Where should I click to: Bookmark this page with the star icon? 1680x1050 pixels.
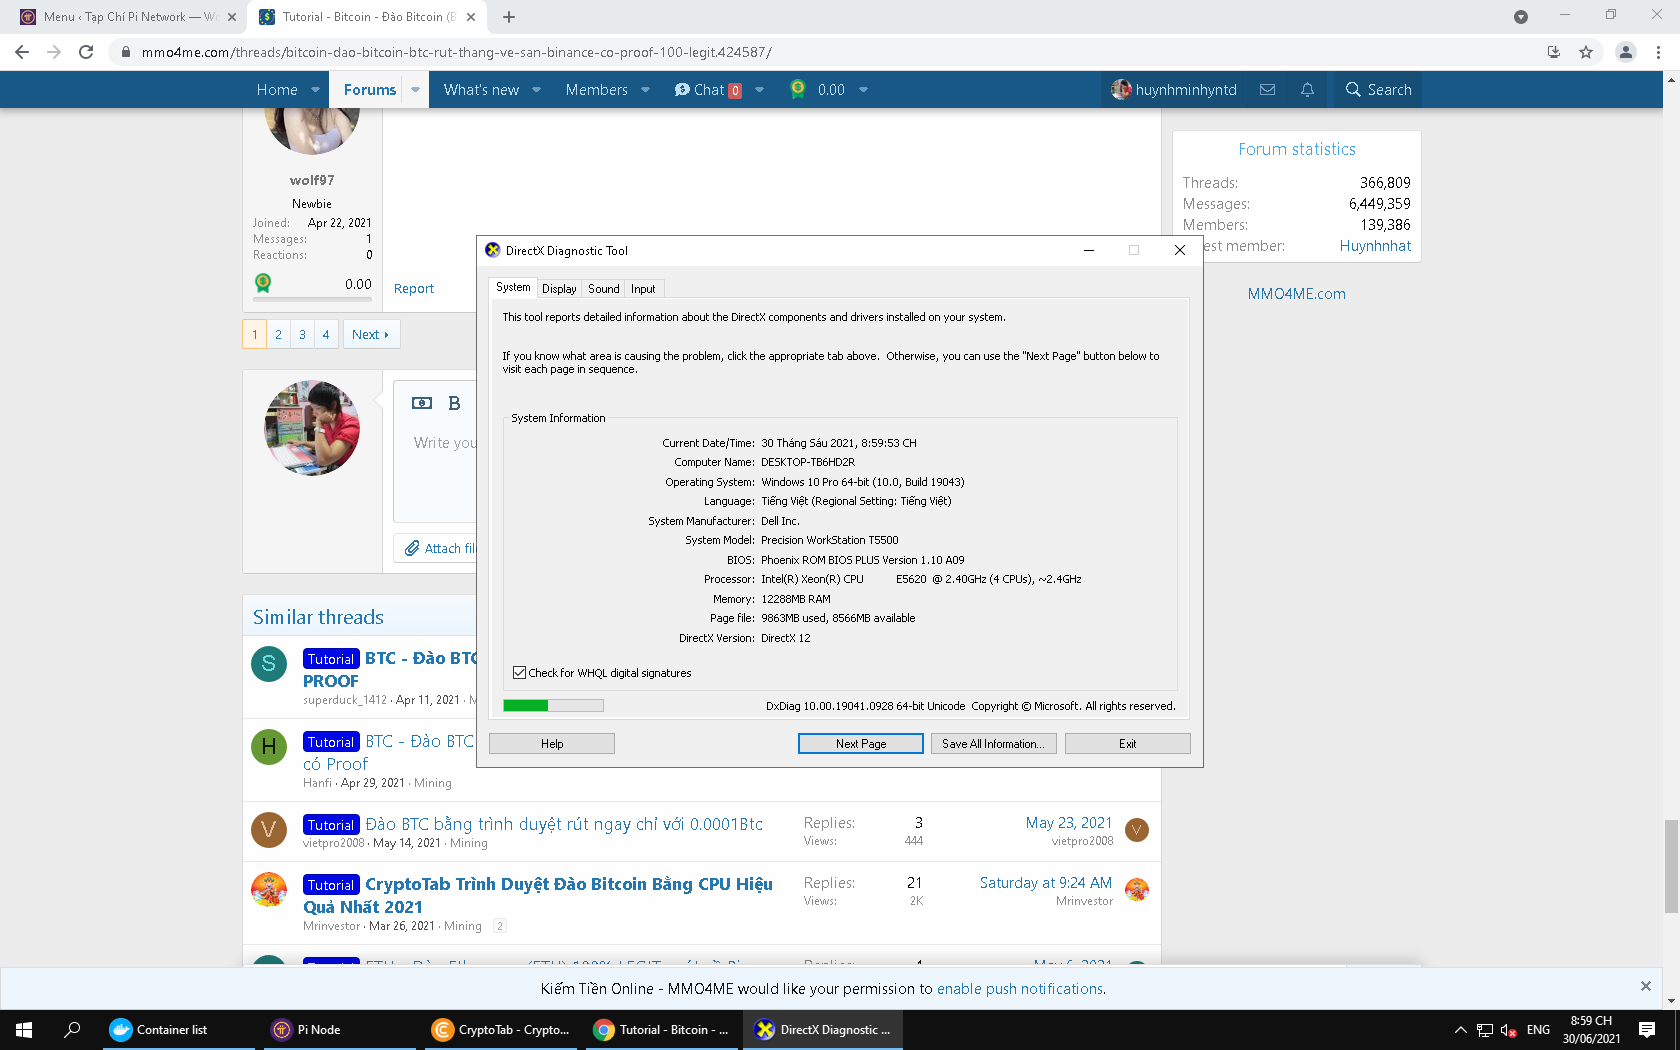tap(1586, 52)
